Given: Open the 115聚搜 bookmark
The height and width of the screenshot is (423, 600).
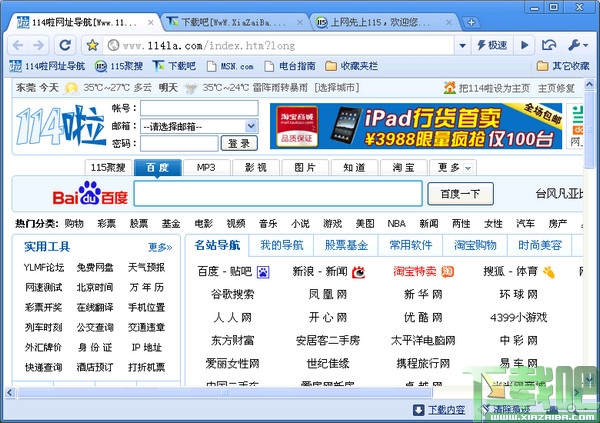Looking at the screenshot, I should click(119, 66).
